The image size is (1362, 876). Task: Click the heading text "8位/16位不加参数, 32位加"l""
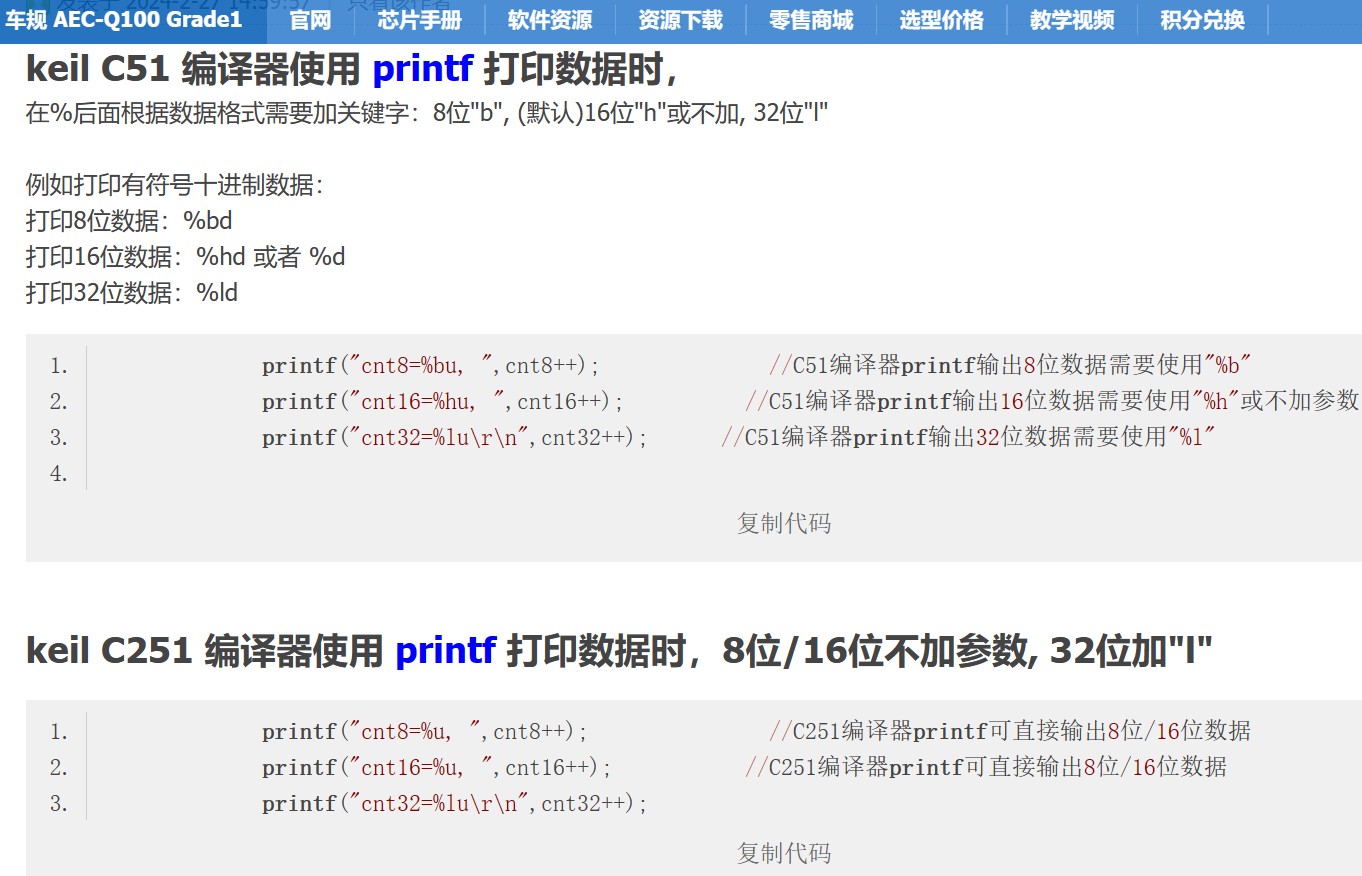click(967, 651)
